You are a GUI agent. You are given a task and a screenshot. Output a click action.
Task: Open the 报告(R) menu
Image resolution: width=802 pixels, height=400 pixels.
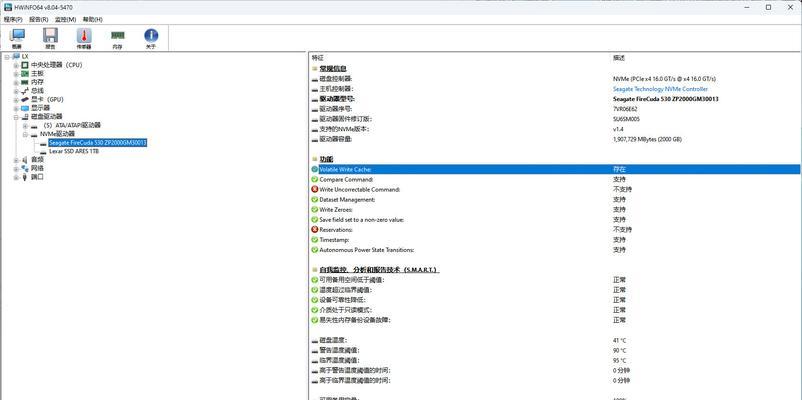coord(39,19)
